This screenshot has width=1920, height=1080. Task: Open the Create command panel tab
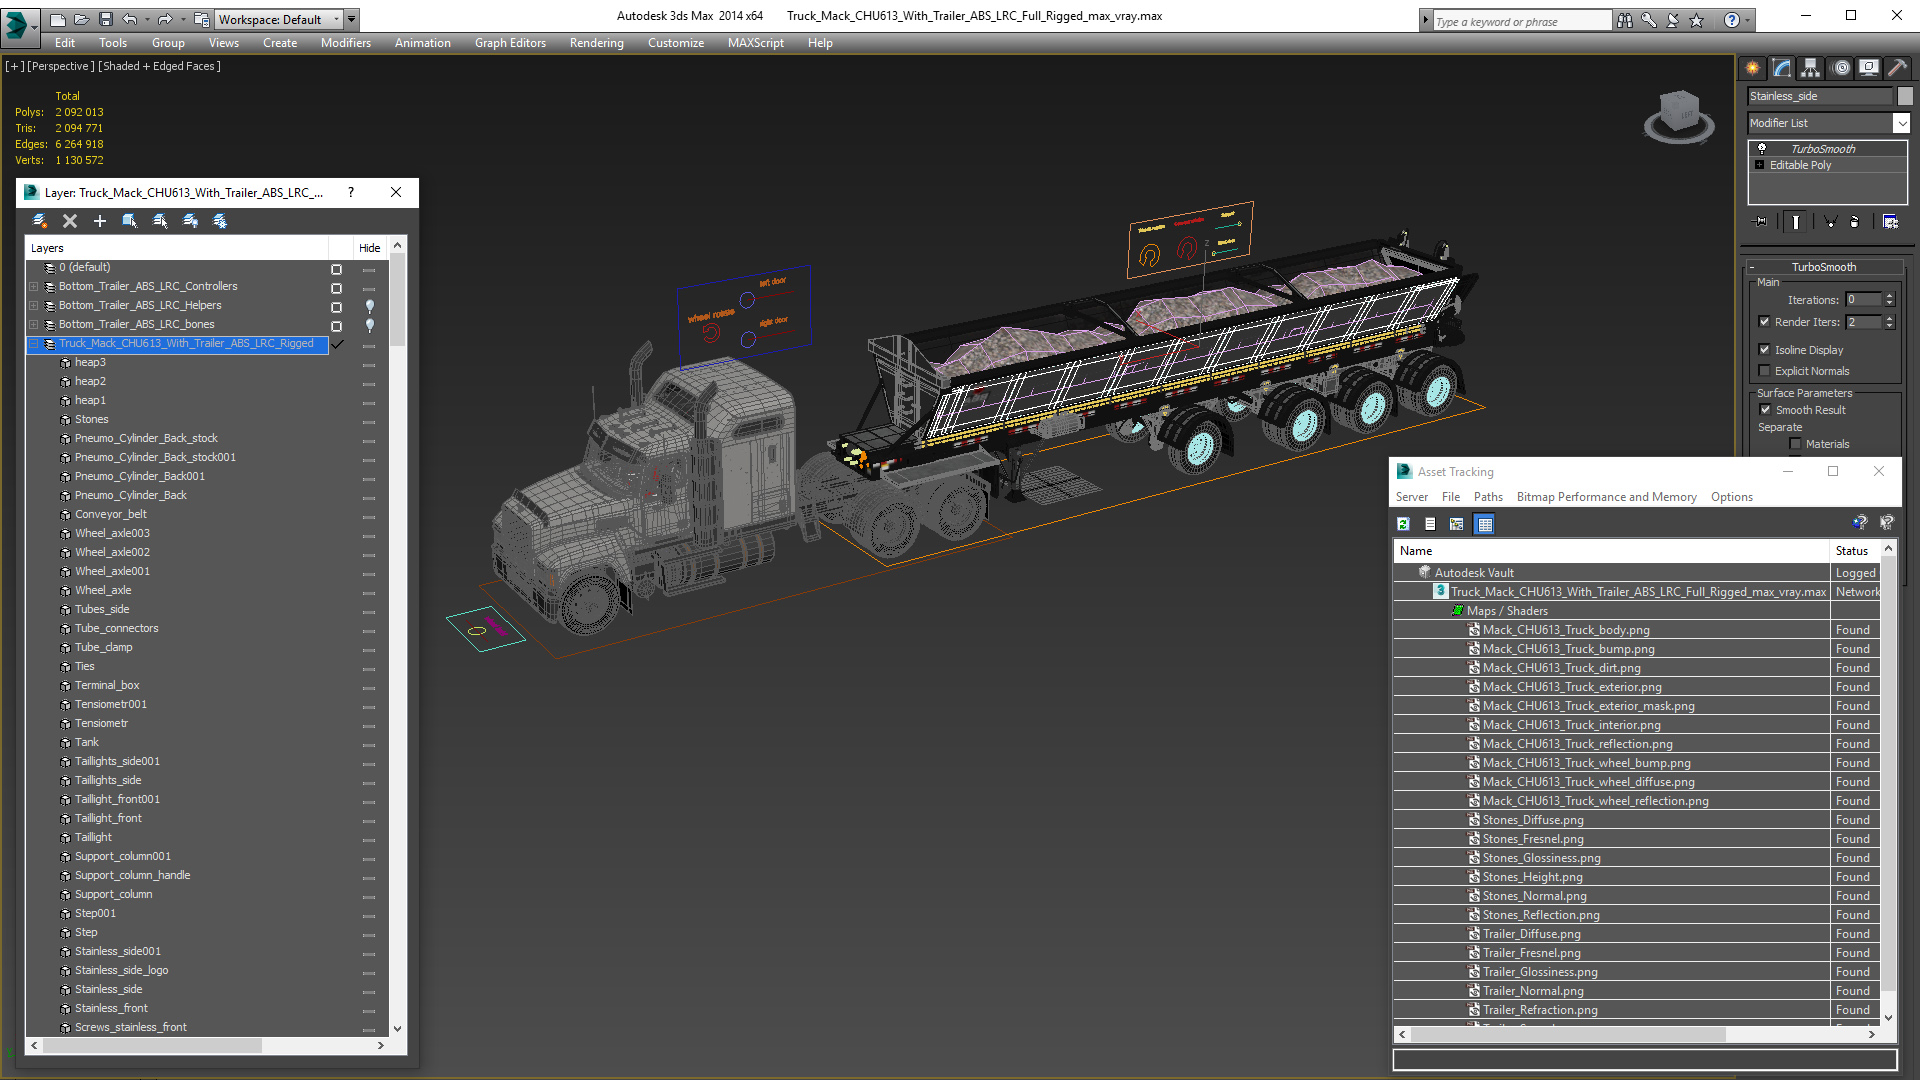pos(1753,68)
